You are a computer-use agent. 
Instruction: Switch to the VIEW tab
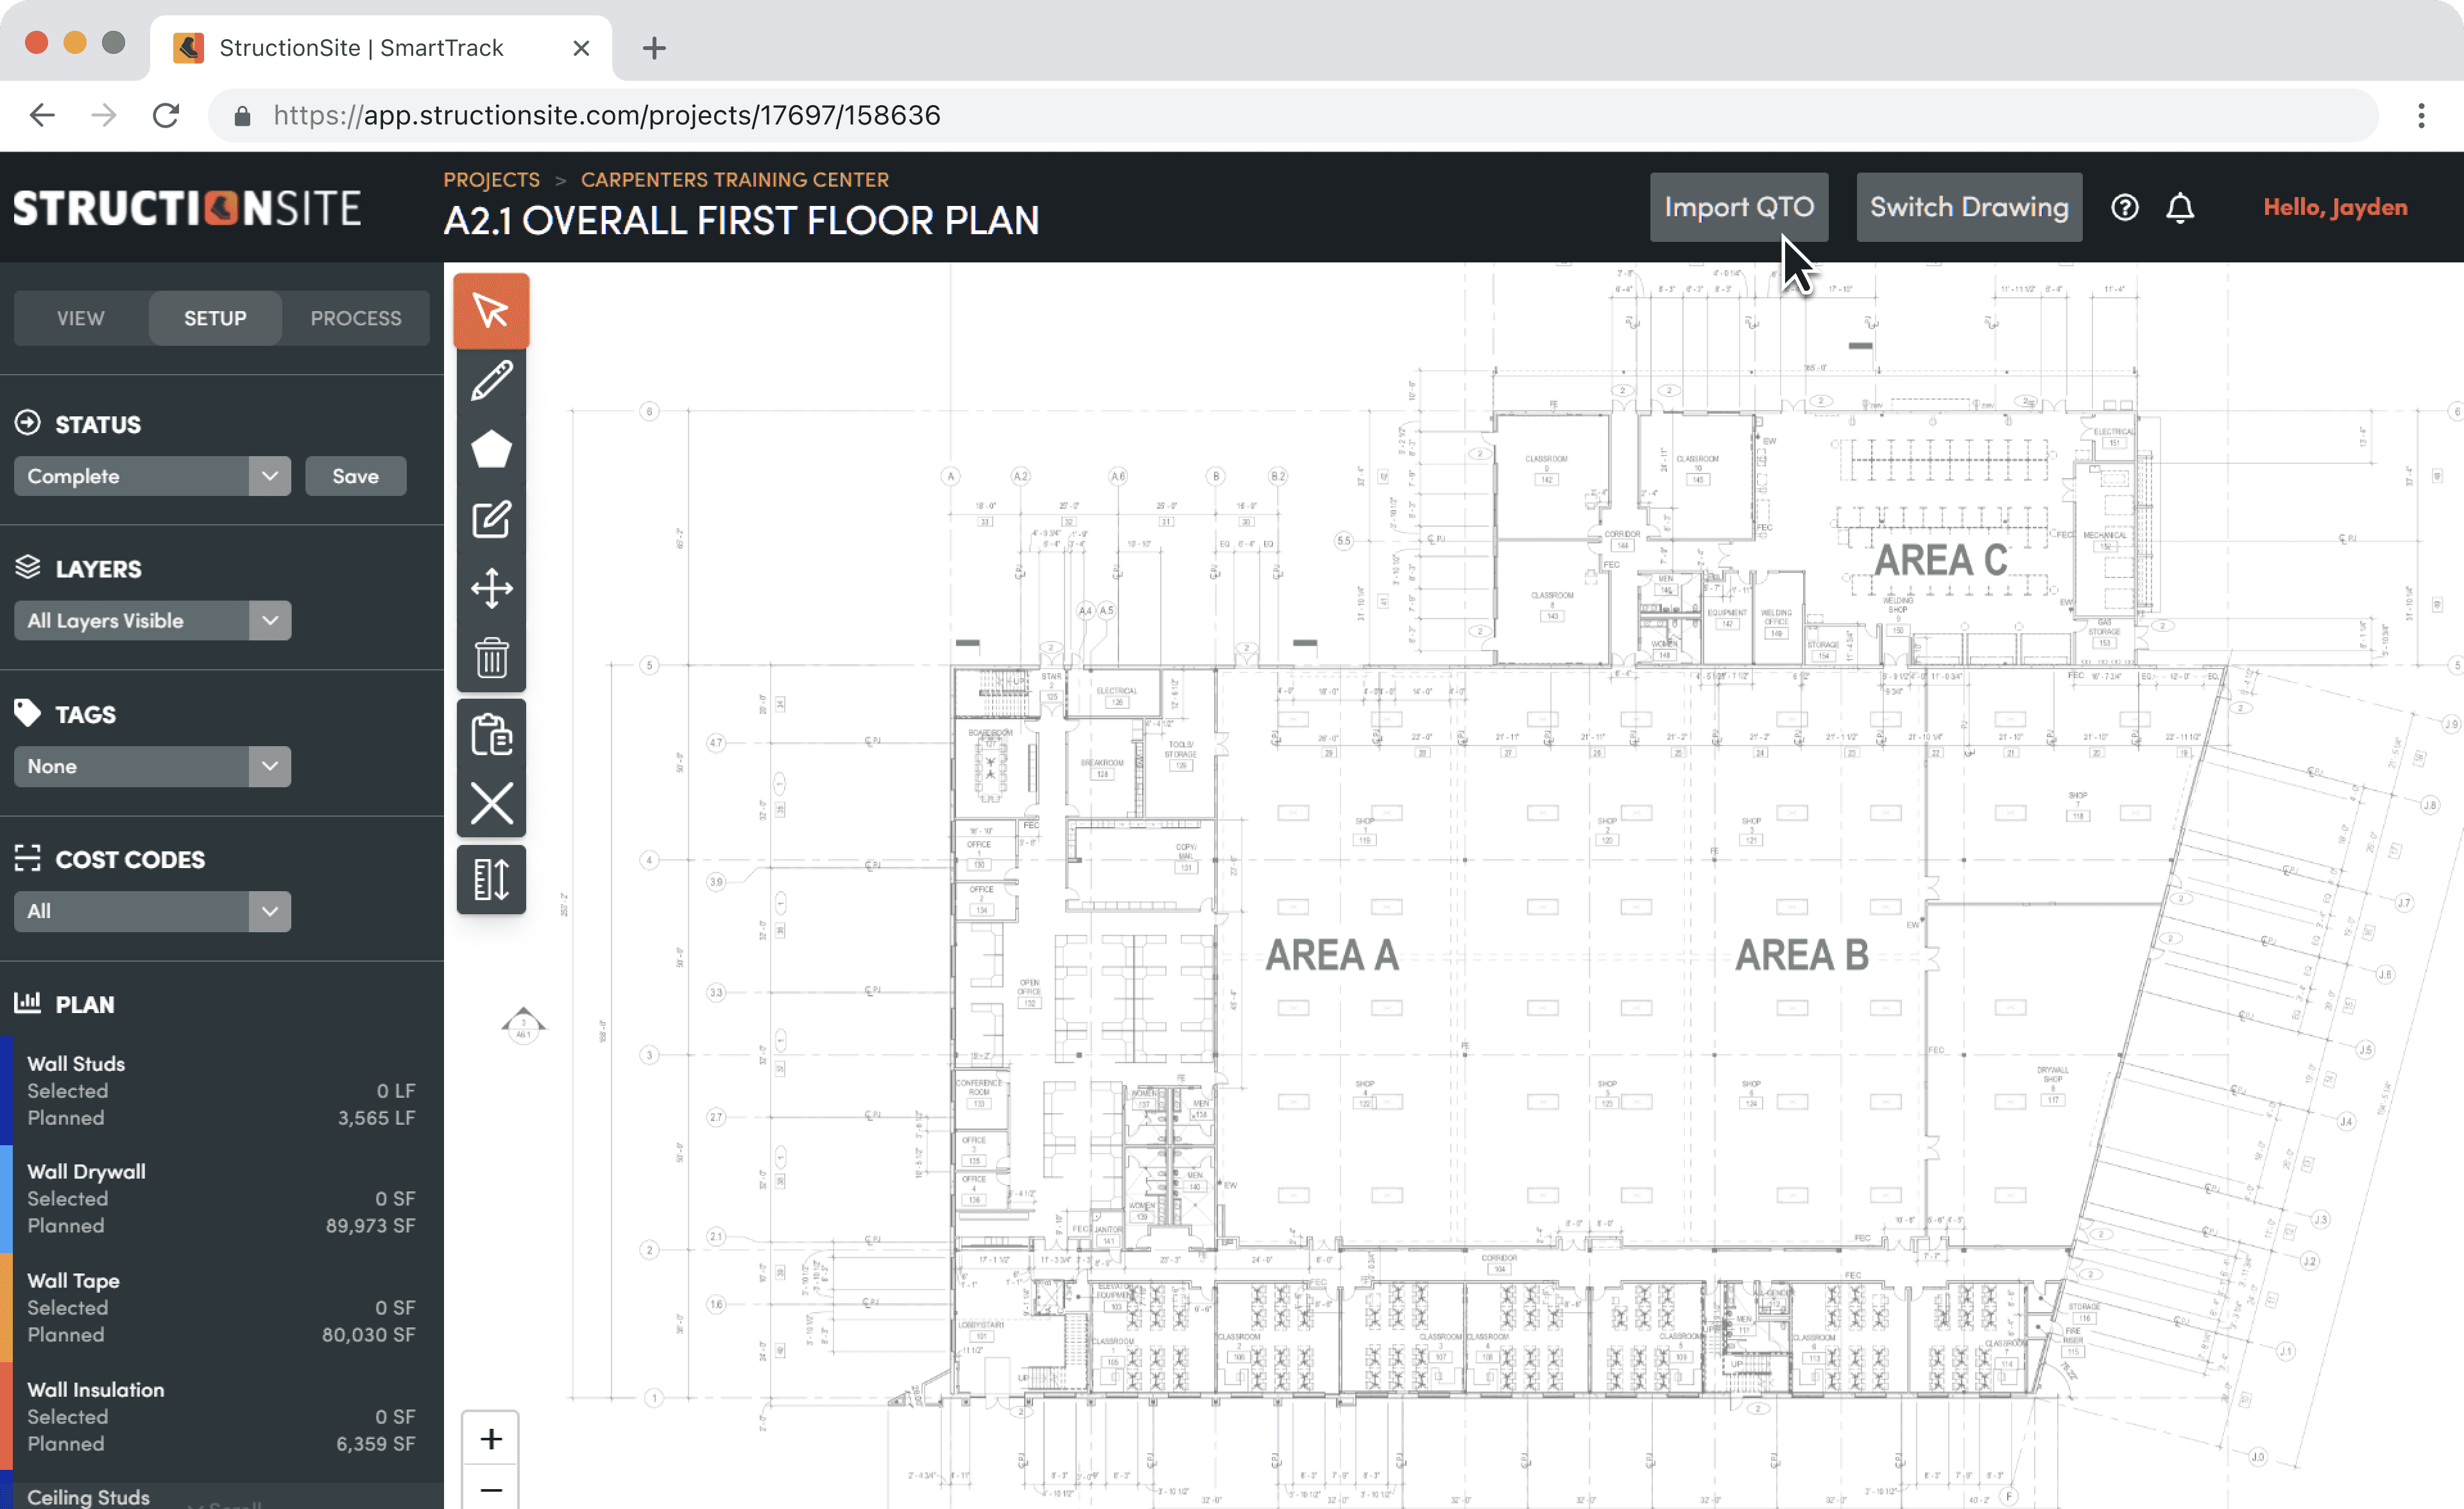click(x=81, y=318)
